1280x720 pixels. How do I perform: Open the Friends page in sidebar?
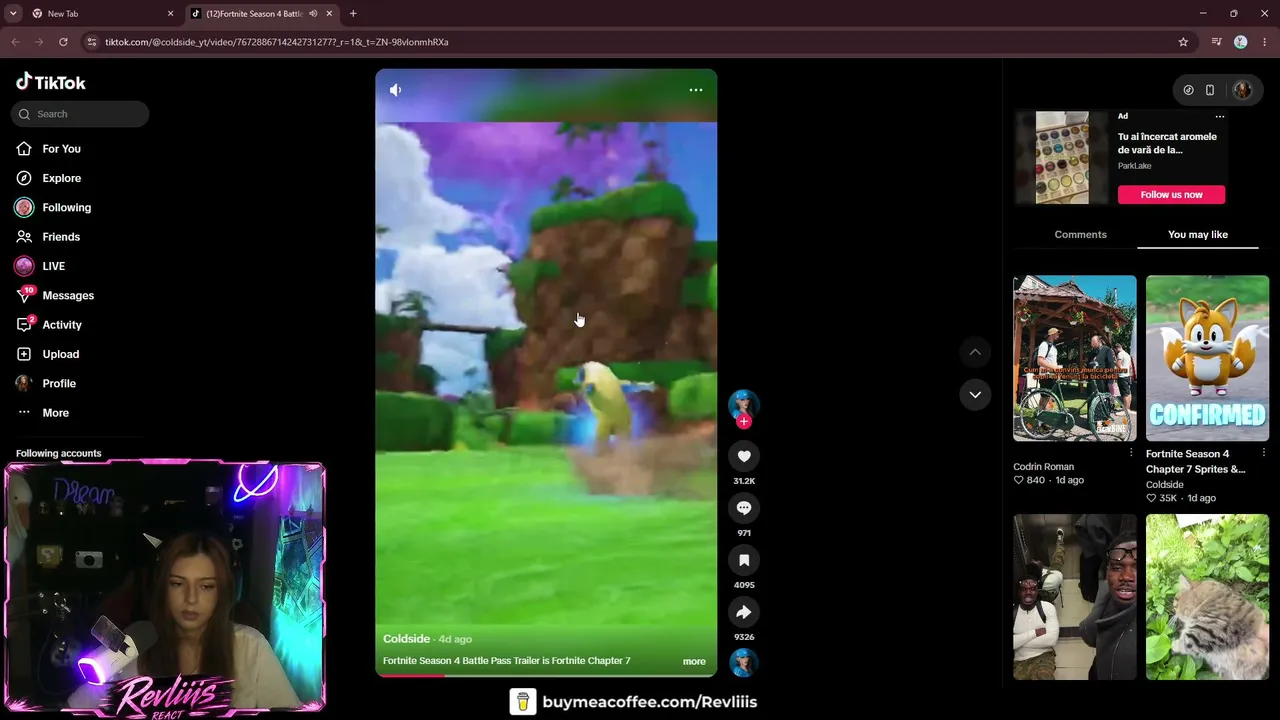tap(60, 237)
